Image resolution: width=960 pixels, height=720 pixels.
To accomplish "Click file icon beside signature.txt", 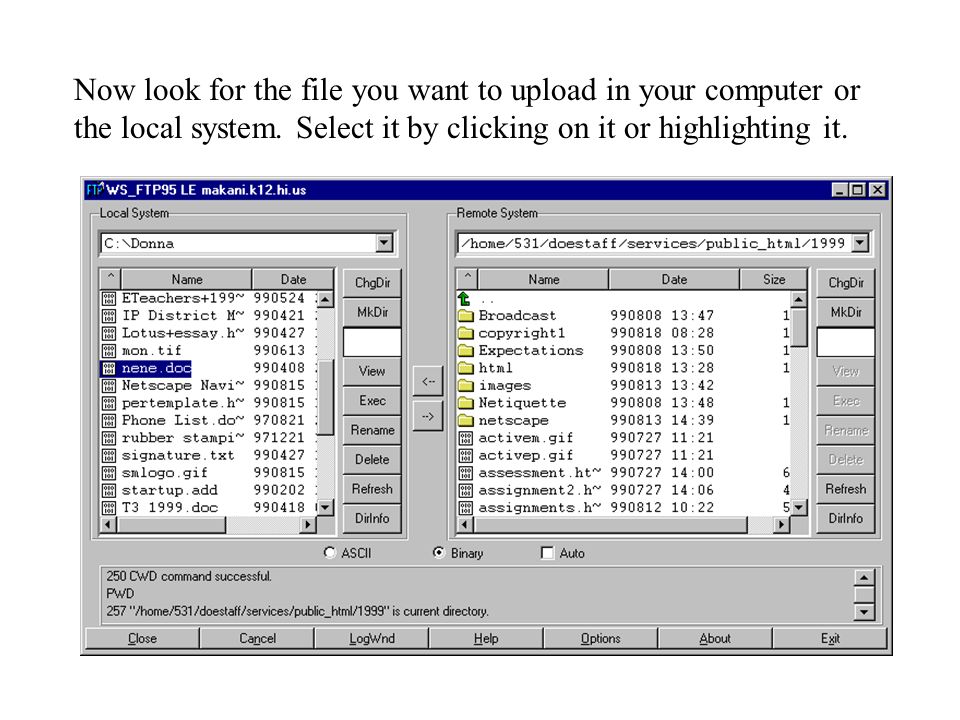I will tap(109, 456).
